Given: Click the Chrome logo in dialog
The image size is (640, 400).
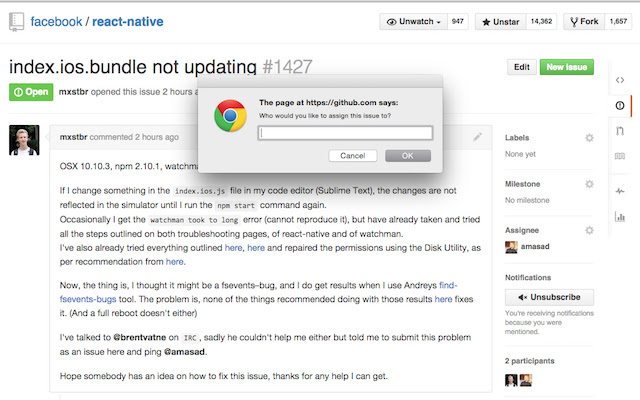Looking at the screenshot, I should click(230, 116).
